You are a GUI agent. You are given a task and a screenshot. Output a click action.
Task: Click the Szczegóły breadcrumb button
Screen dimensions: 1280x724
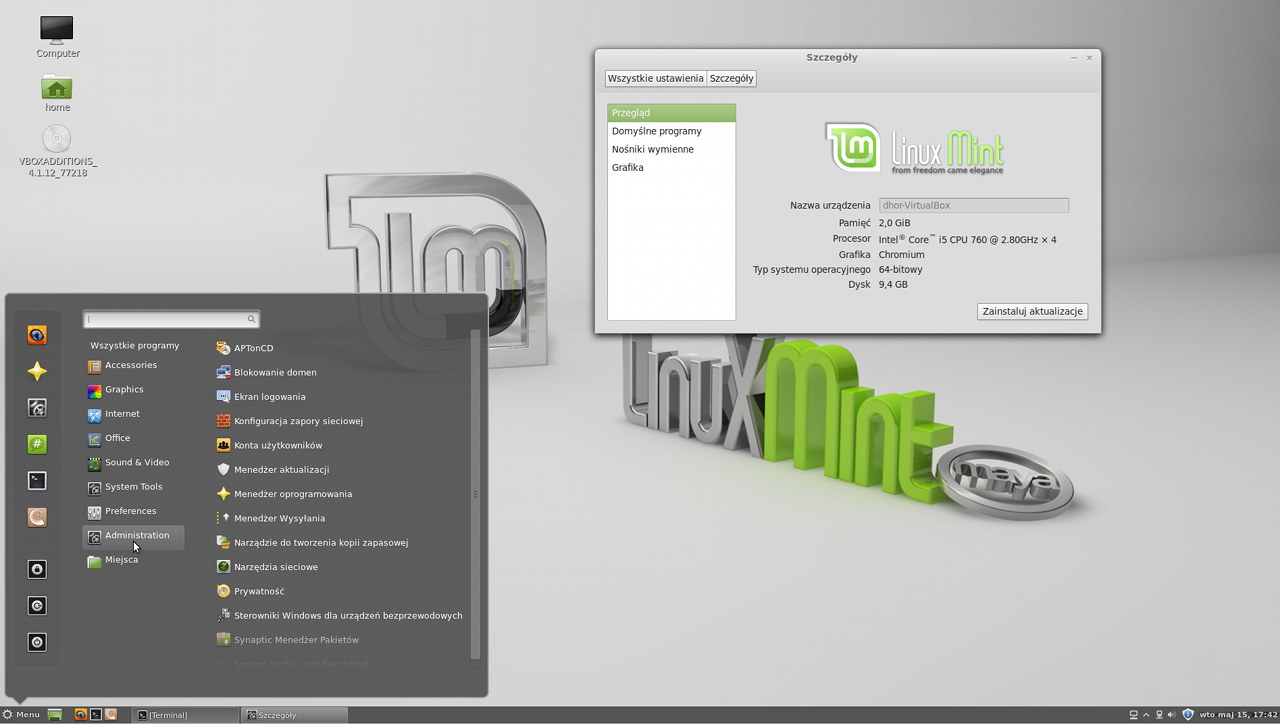[732, 78]
